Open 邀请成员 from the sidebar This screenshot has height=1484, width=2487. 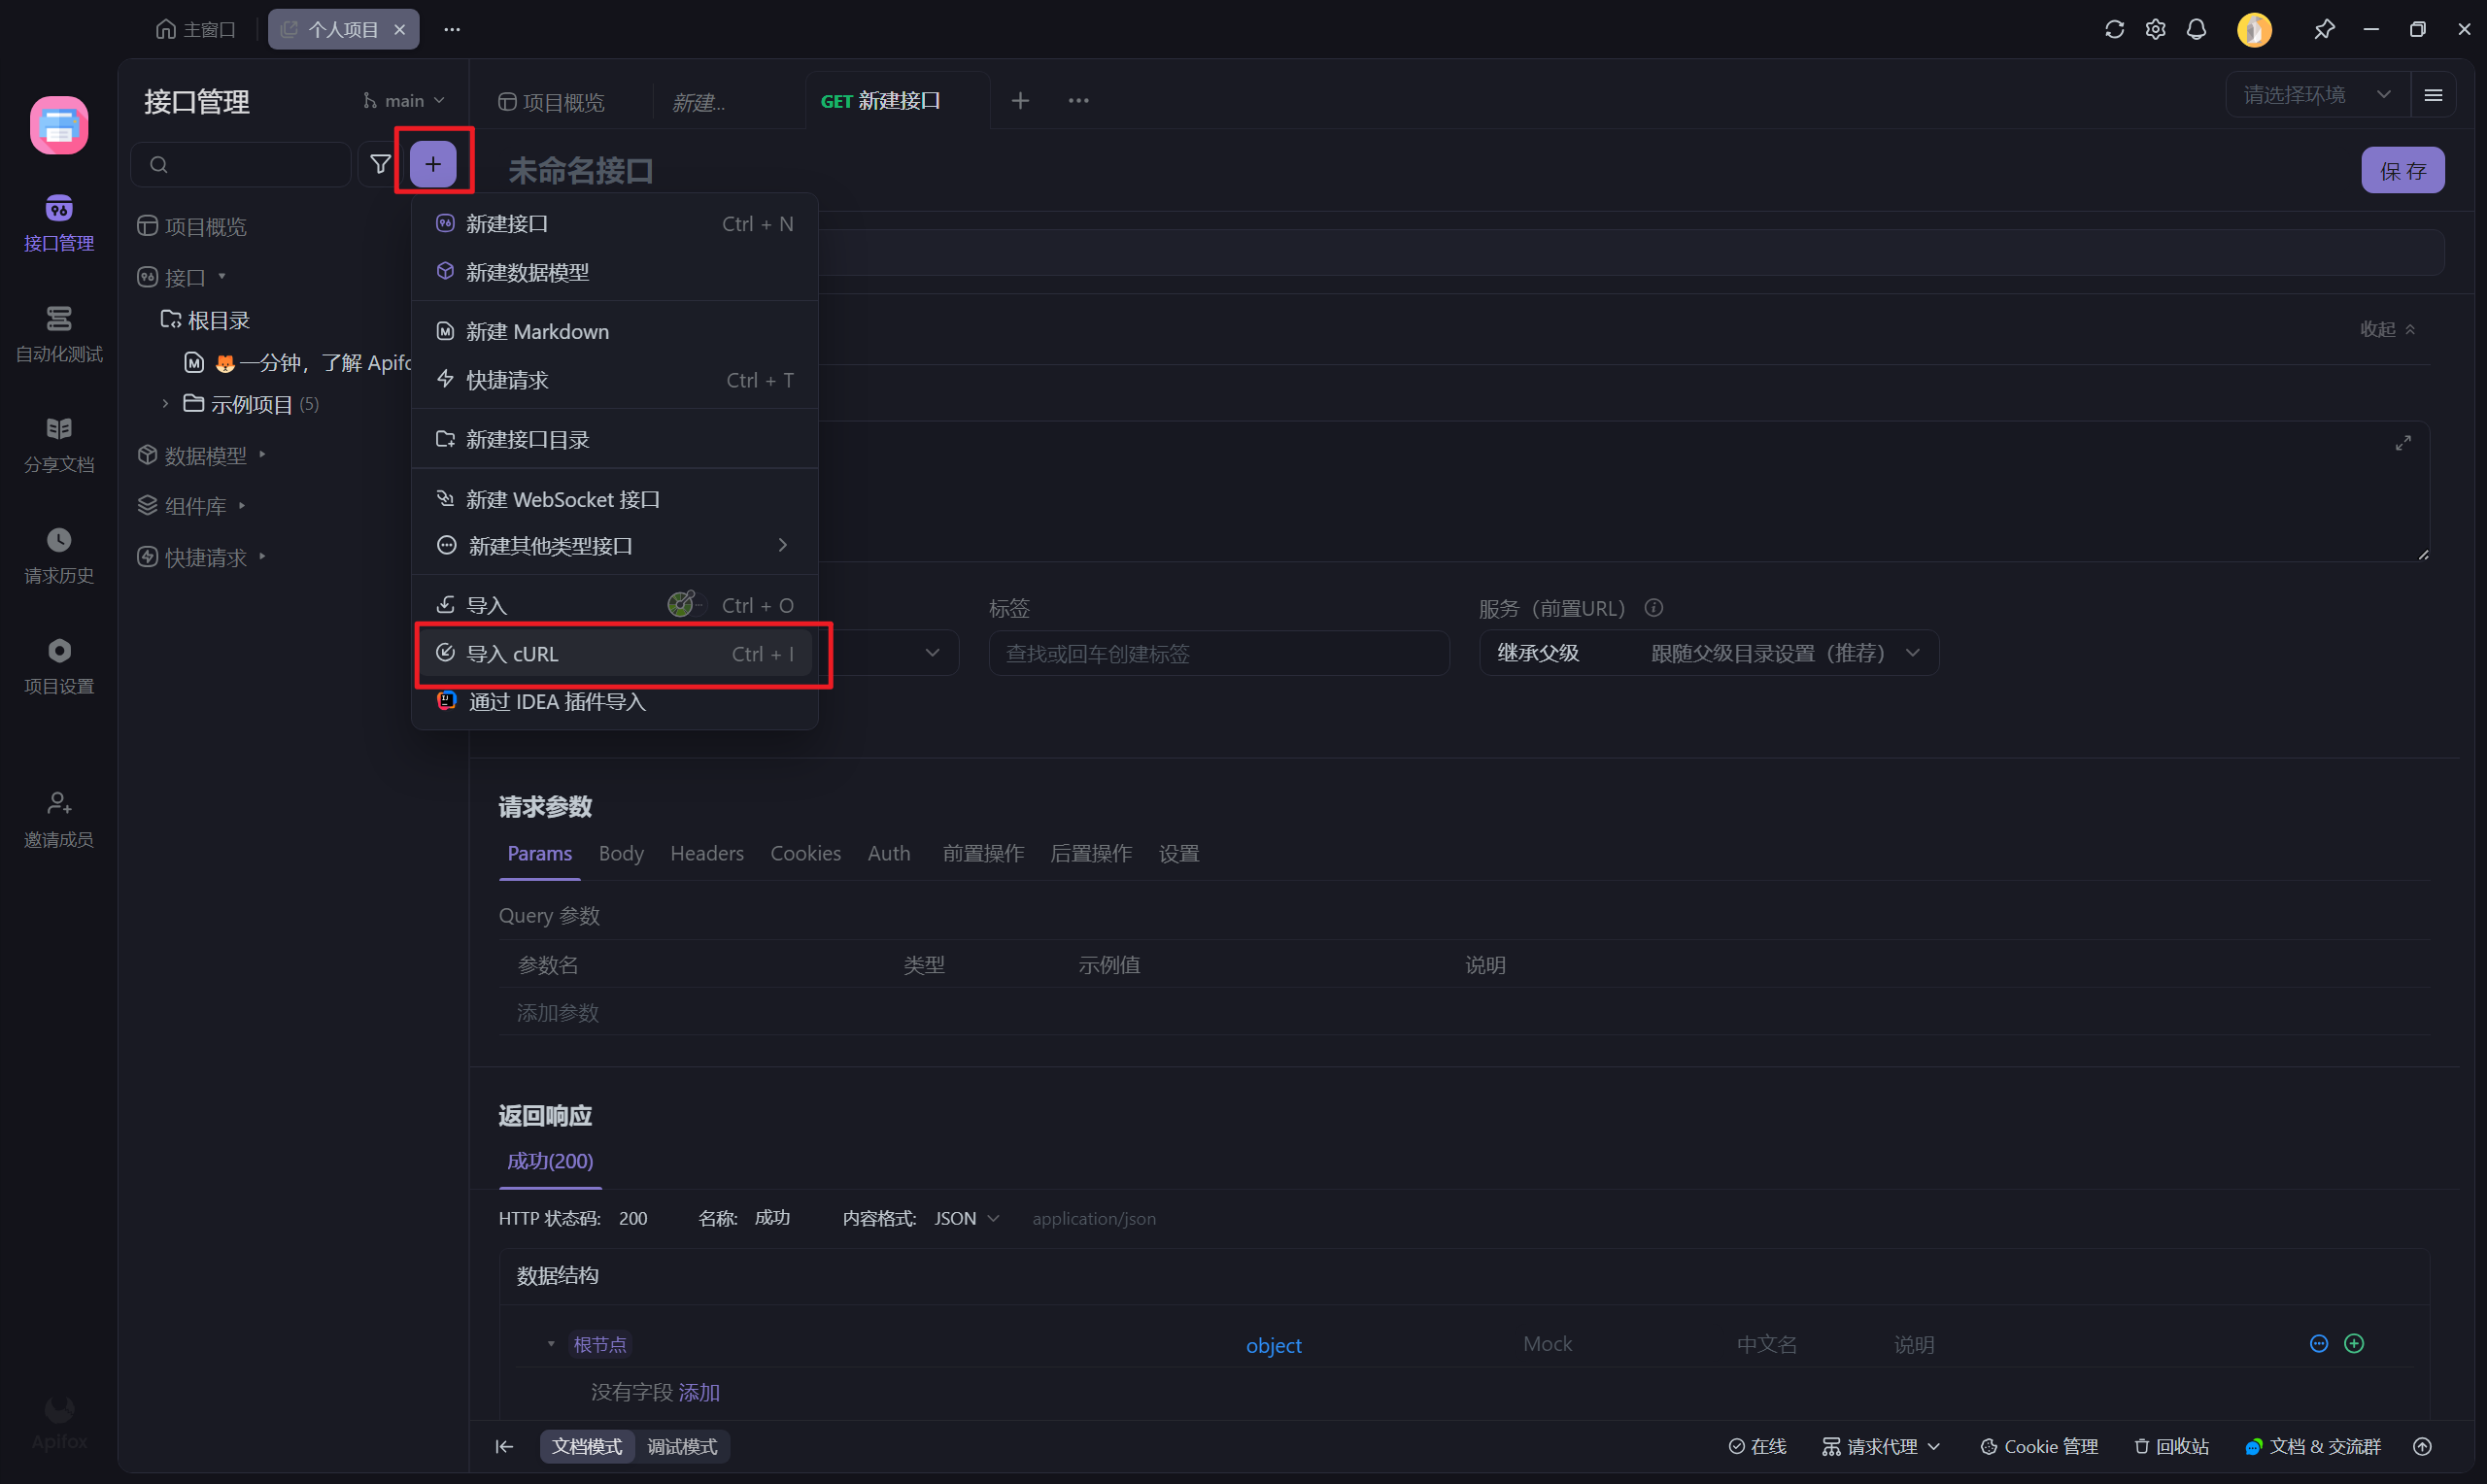58,818
